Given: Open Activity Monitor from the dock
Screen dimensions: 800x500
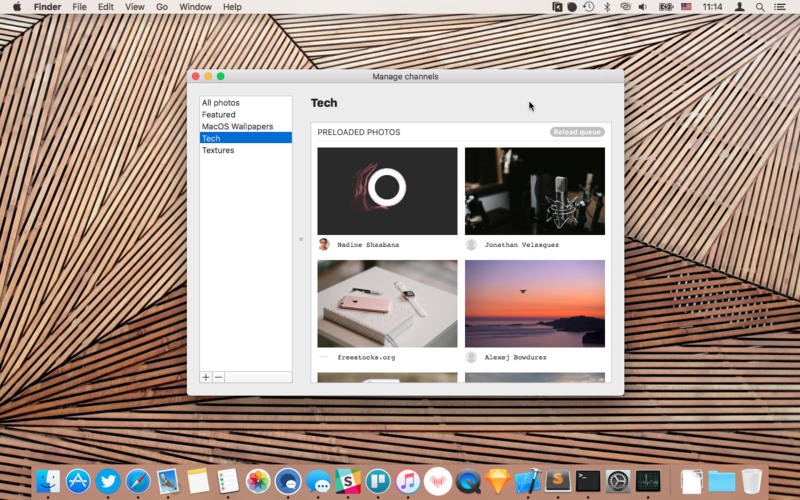Looking at the screenshot, I should (648, 481).
